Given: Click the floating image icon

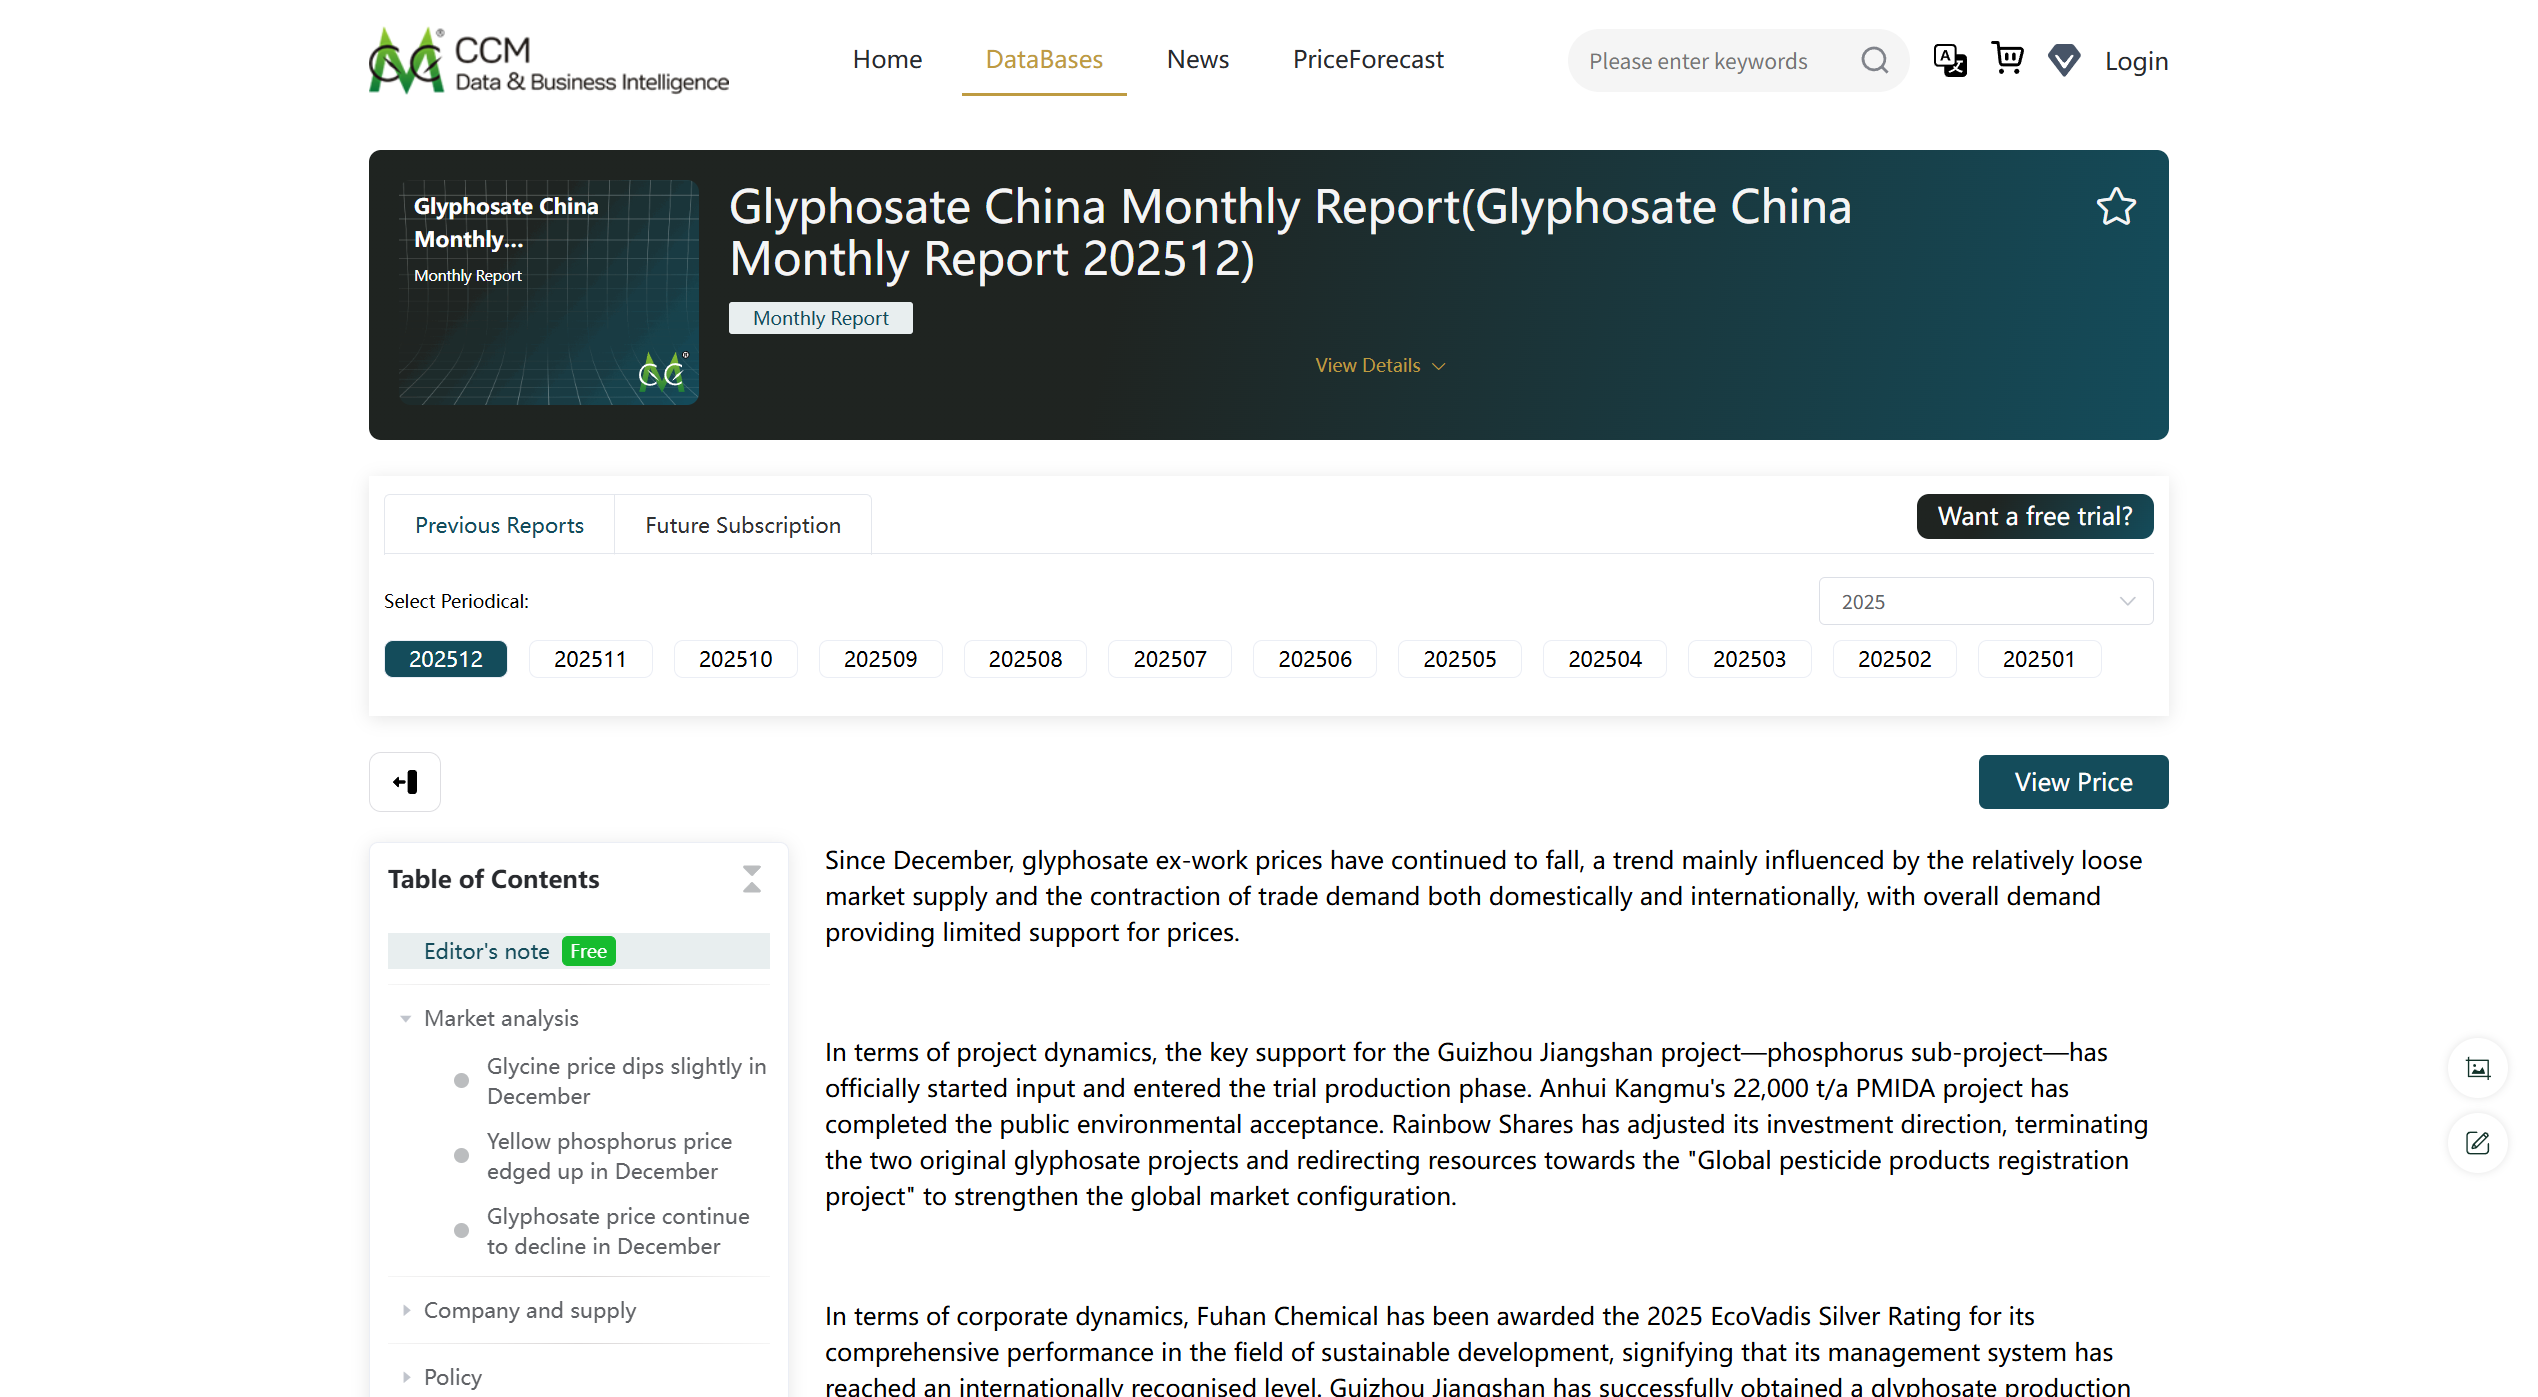Looking at the screenshot, I should 2478,1068.
